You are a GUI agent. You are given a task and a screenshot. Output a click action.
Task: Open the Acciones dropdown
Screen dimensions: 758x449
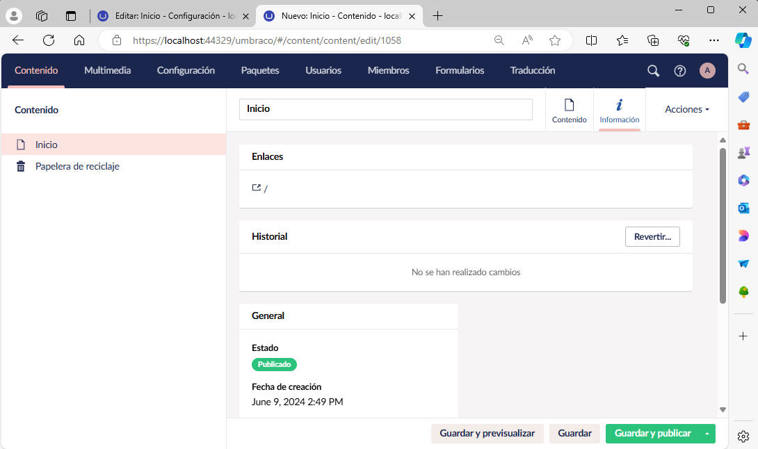click(686, 109)
